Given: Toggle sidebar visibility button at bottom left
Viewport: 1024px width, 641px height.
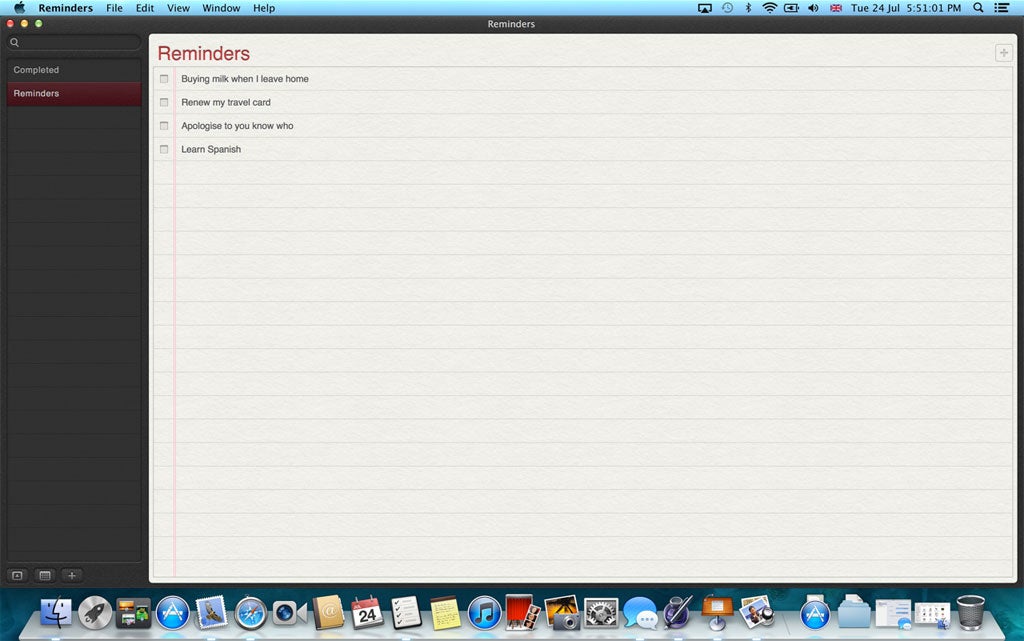Looking at the screenshot, I should click(17, 575).
